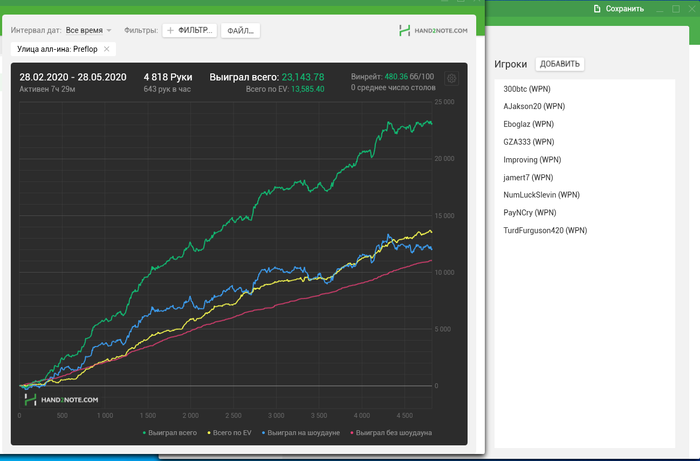700x461 pixels.
Task: Click the ДОБАВИТЬ players button
Action: pos(560,64)
